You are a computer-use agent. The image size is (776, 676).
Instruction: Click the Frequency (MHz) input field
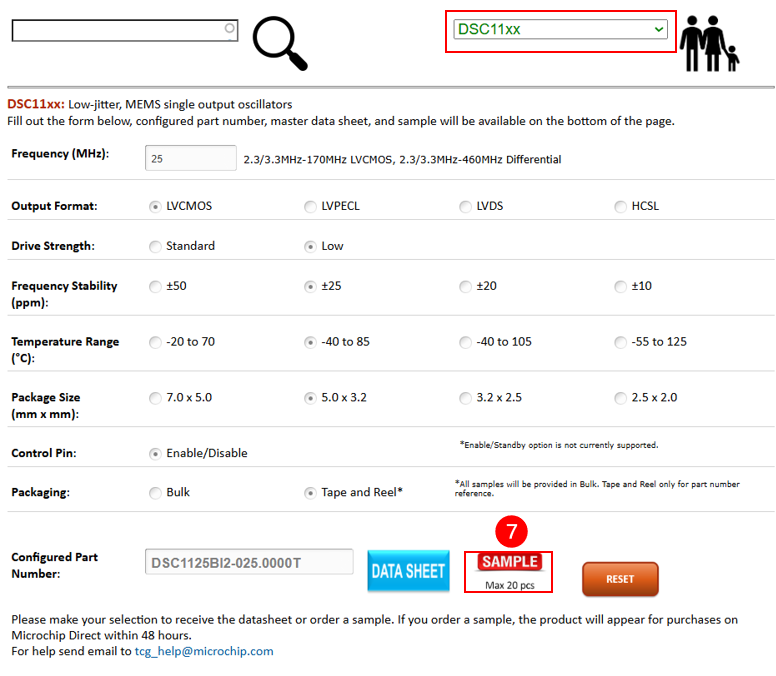click(x=191, y=158)
